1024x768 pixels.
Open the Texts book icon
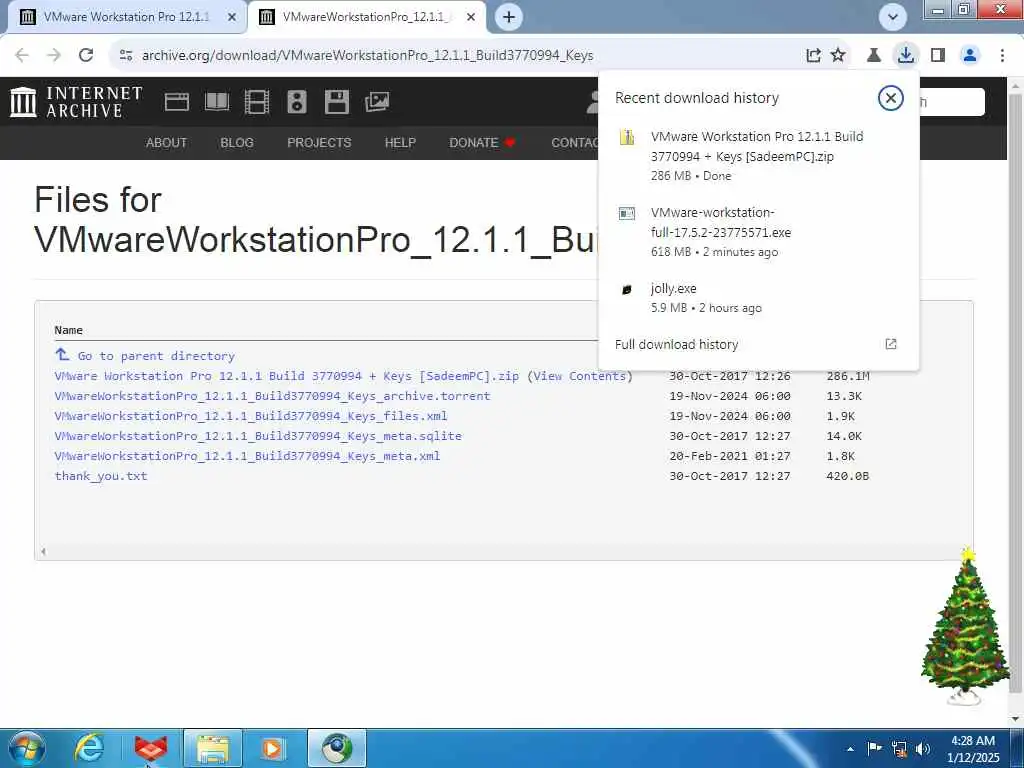(x=217, y=102)
